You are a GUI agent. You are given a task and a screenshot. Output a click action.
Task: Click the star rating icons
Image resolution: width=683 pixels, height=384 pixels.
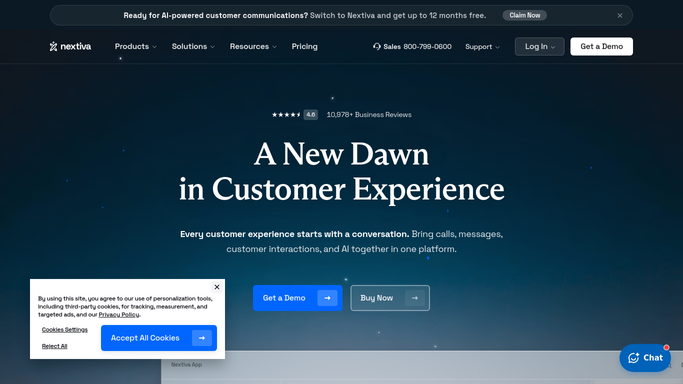286,115
